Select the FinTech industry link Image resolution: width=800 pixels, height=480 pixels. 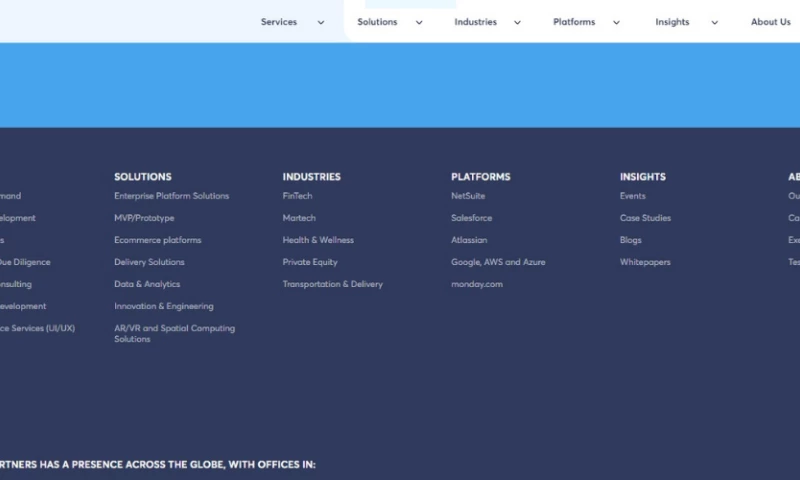pos(297,196)
